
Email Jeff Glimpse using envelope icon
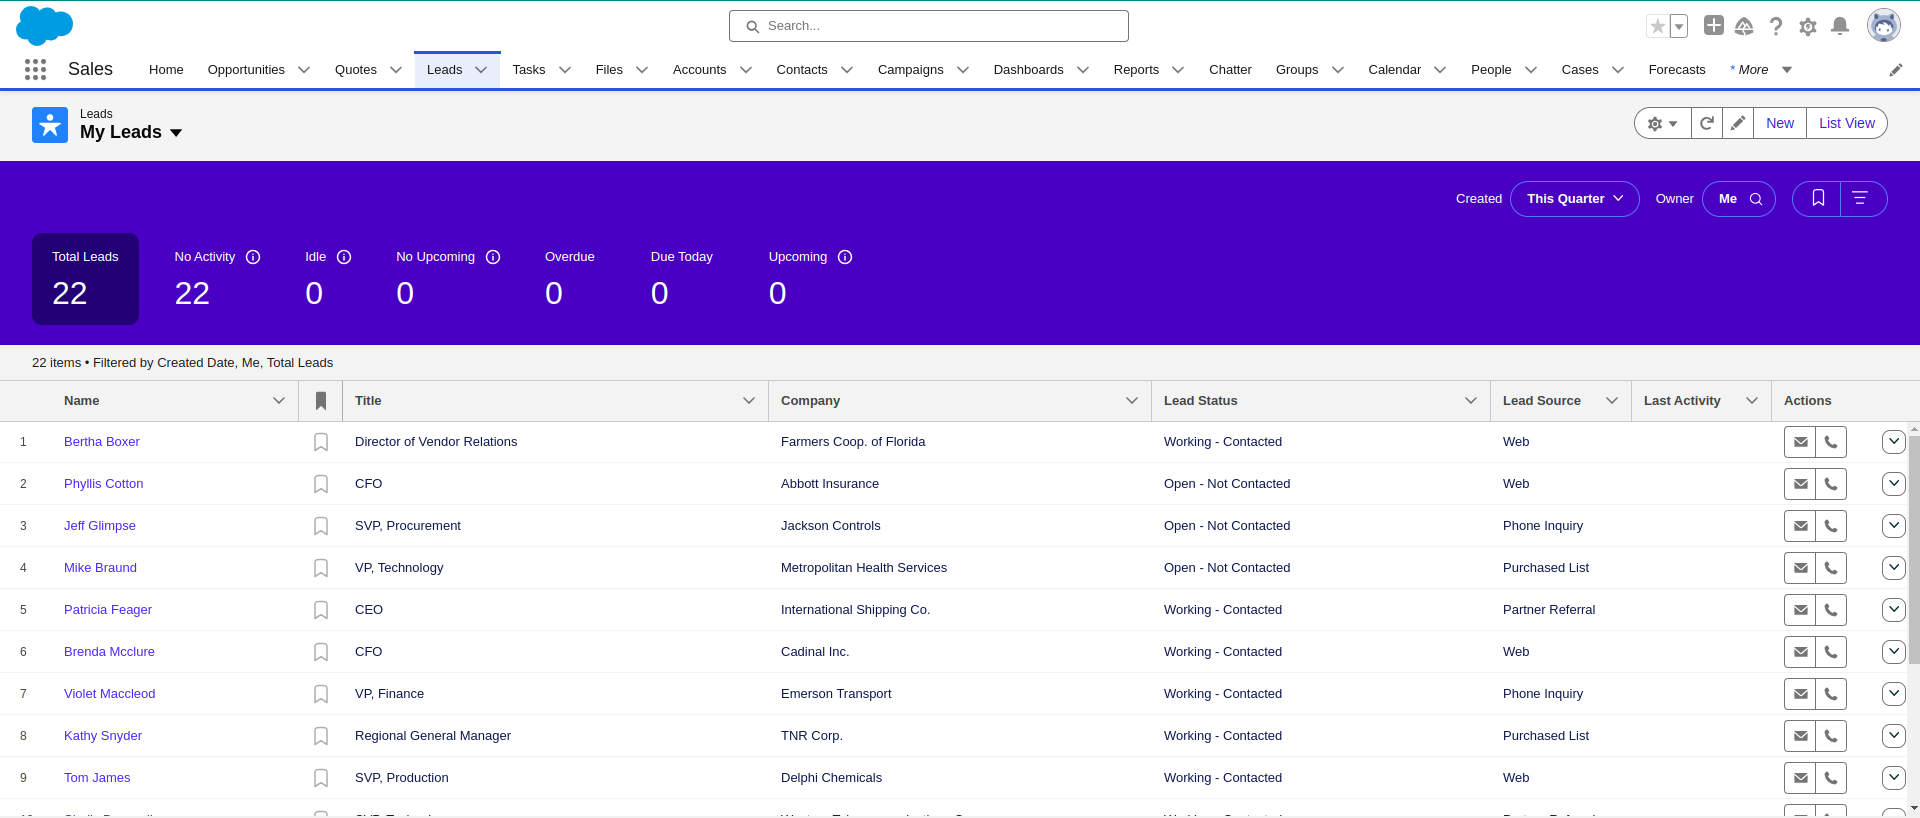click(x=1800, y=526)
